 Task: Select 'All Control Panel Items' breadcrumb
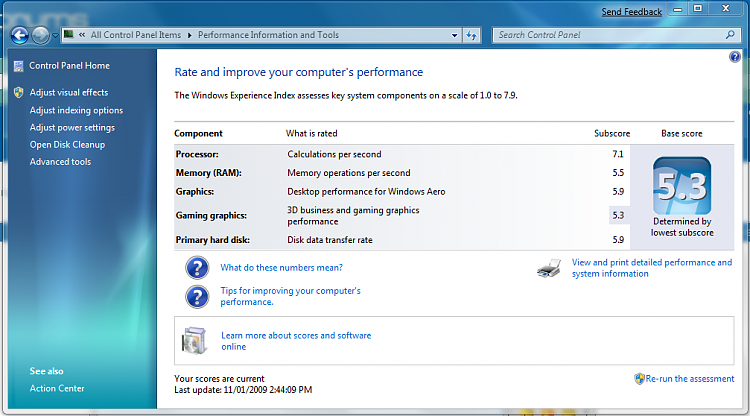(136, 35)
